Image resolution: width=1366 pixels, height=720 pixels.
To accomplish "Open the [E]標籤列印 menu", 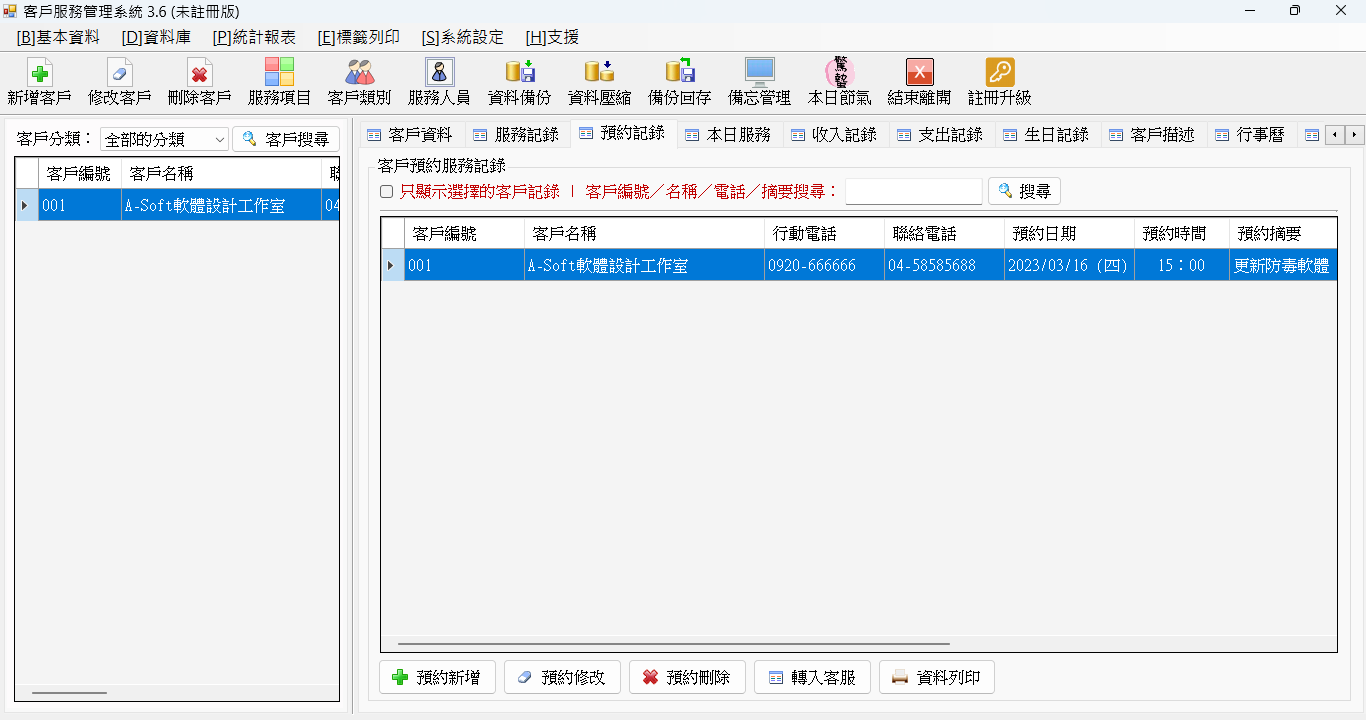I will tap(358, 37).
